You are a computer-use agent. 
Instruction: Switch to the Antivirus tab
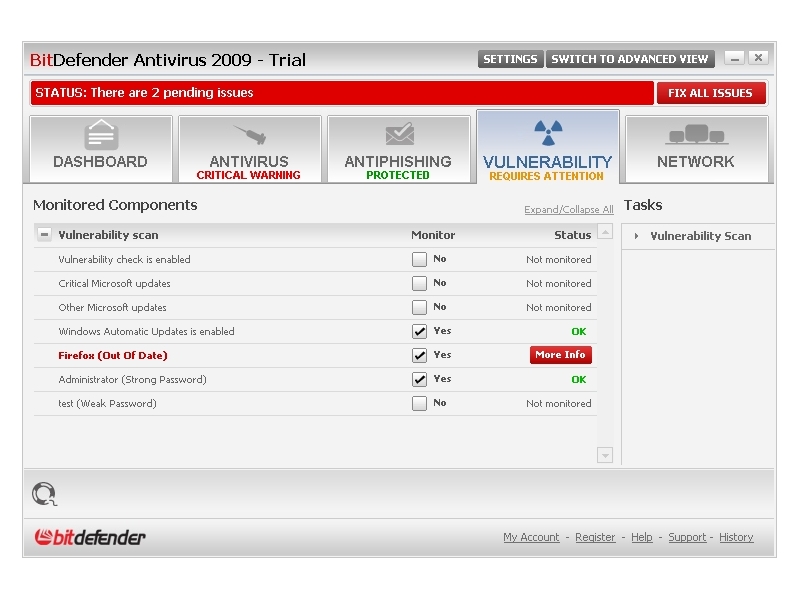(x=249, y=148)
